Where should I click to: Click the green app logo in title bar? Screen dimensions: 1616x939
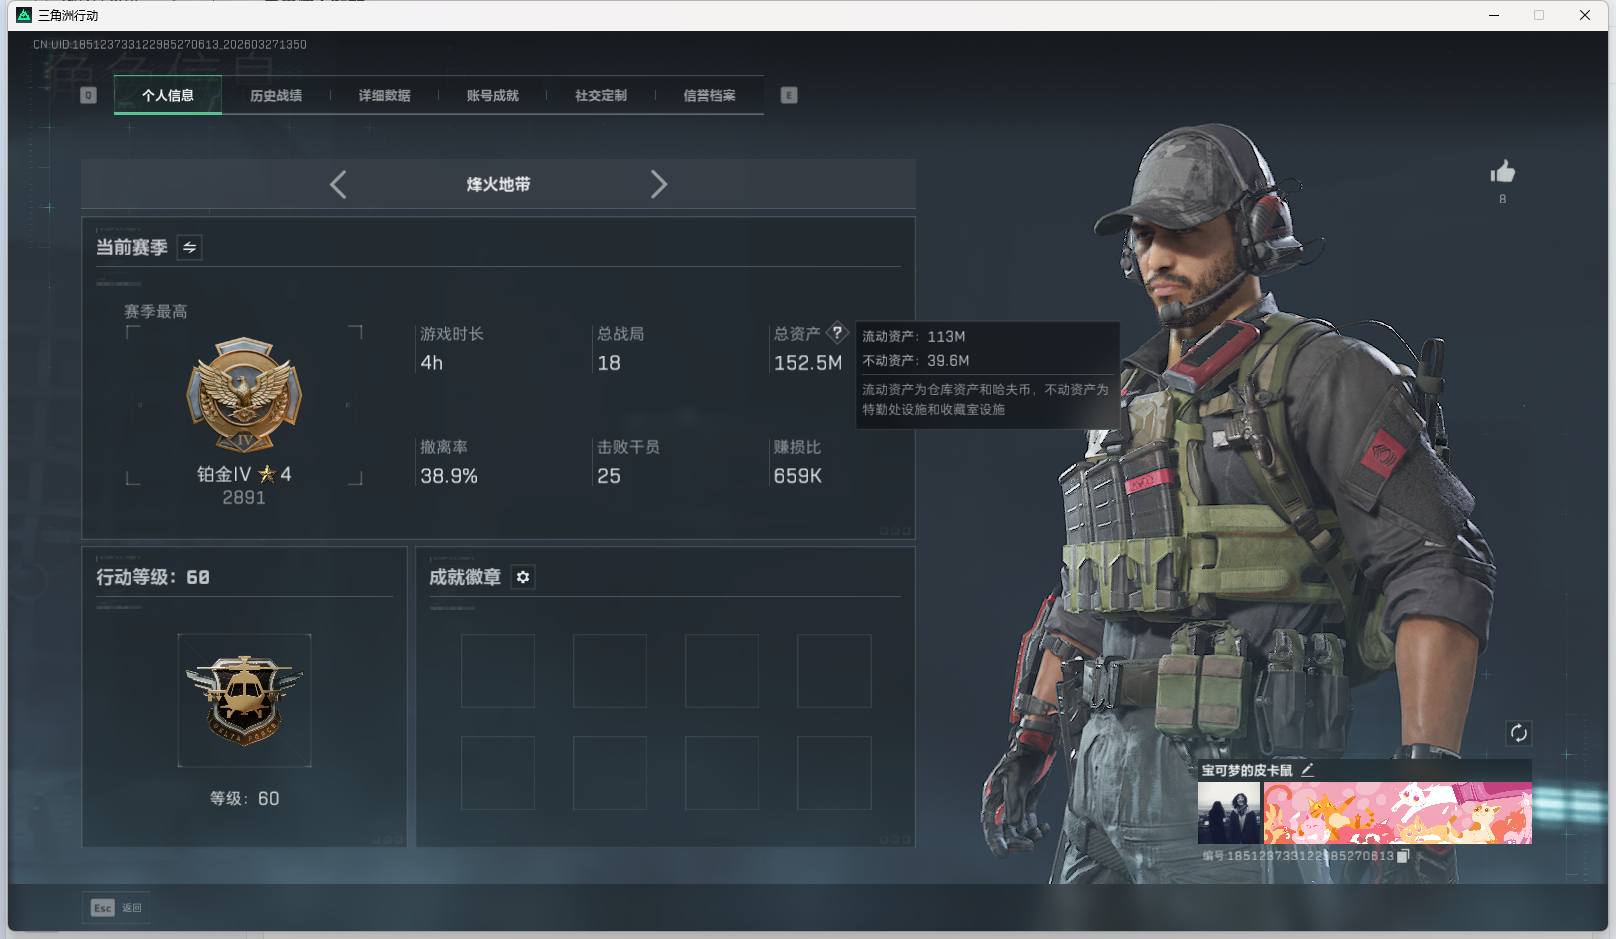[x=22, y=16]
